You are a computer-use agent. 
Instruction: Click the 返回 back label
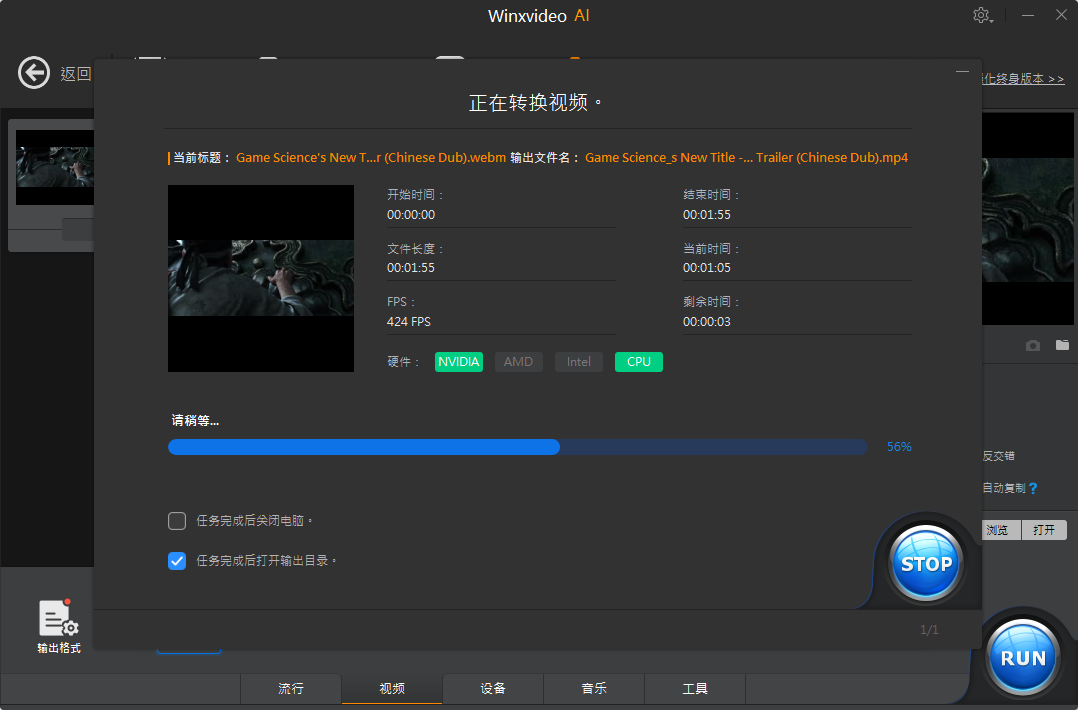[76, 74]
